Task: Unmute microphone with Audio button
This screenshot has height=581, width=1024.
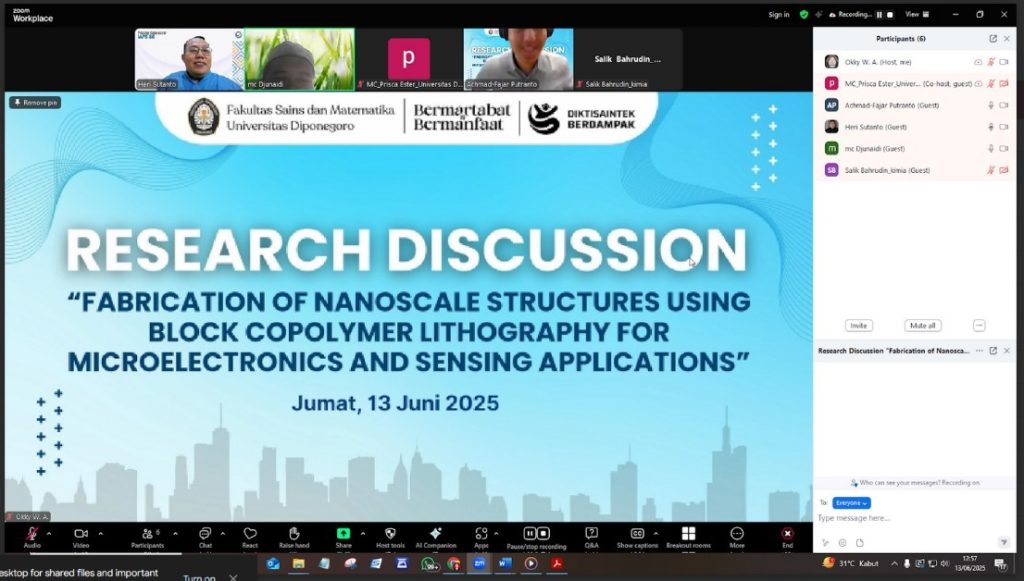Action: [x=32, y=535]
